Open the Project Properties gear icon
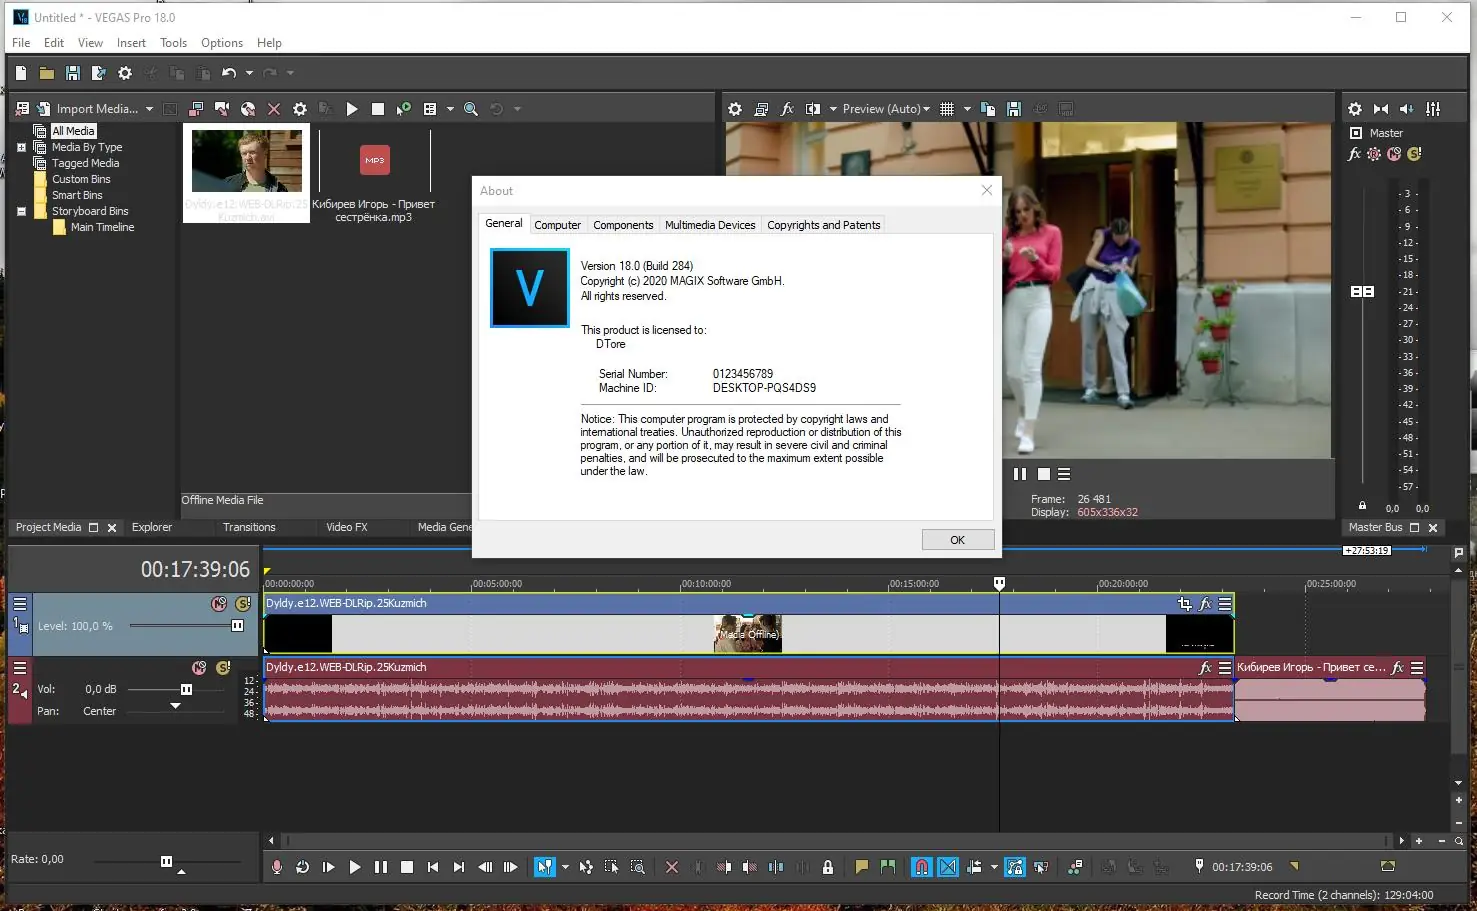The width and height of the screenshot is (1477, 911). pos(125,73)
